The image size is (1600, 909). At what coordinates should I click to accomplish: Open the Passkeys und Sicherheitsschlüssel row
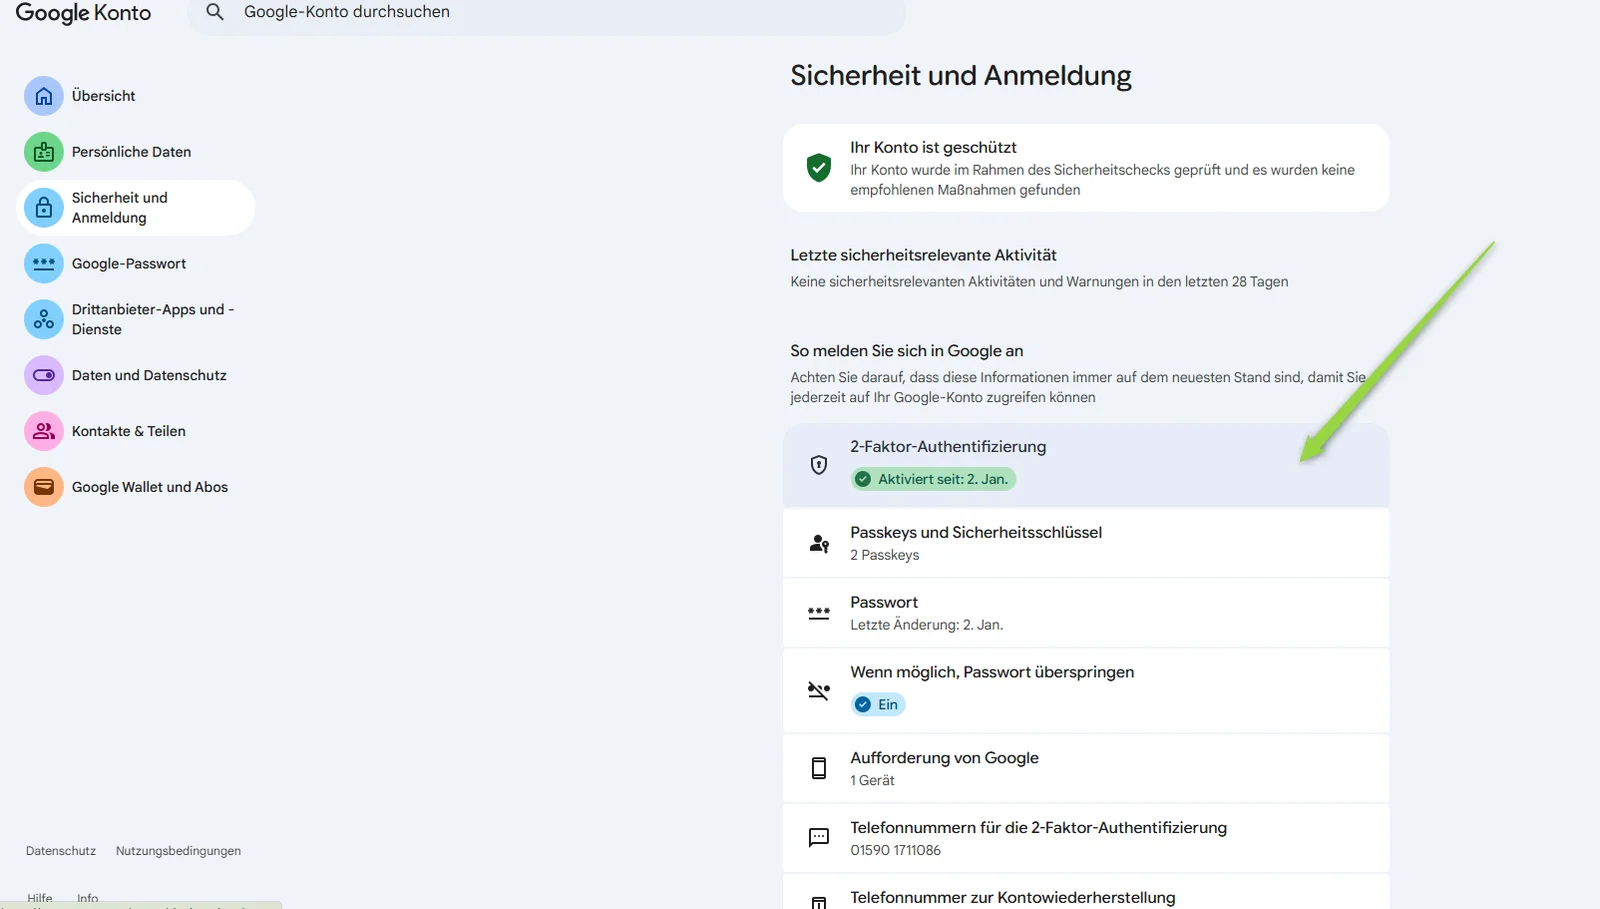click(1086, 543)
